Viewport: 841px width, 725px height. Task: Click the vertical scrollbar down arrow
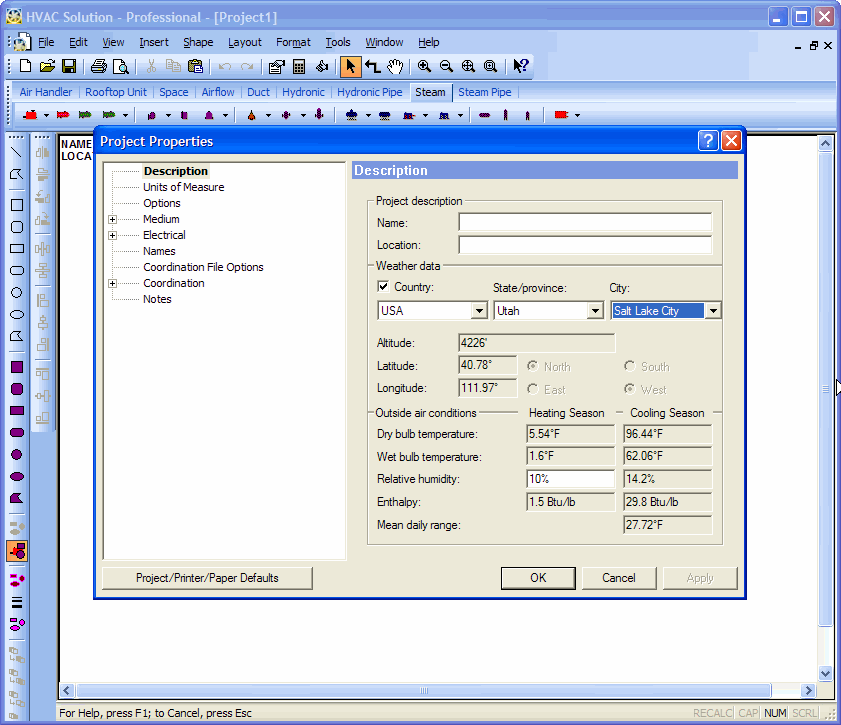(825, 674)
